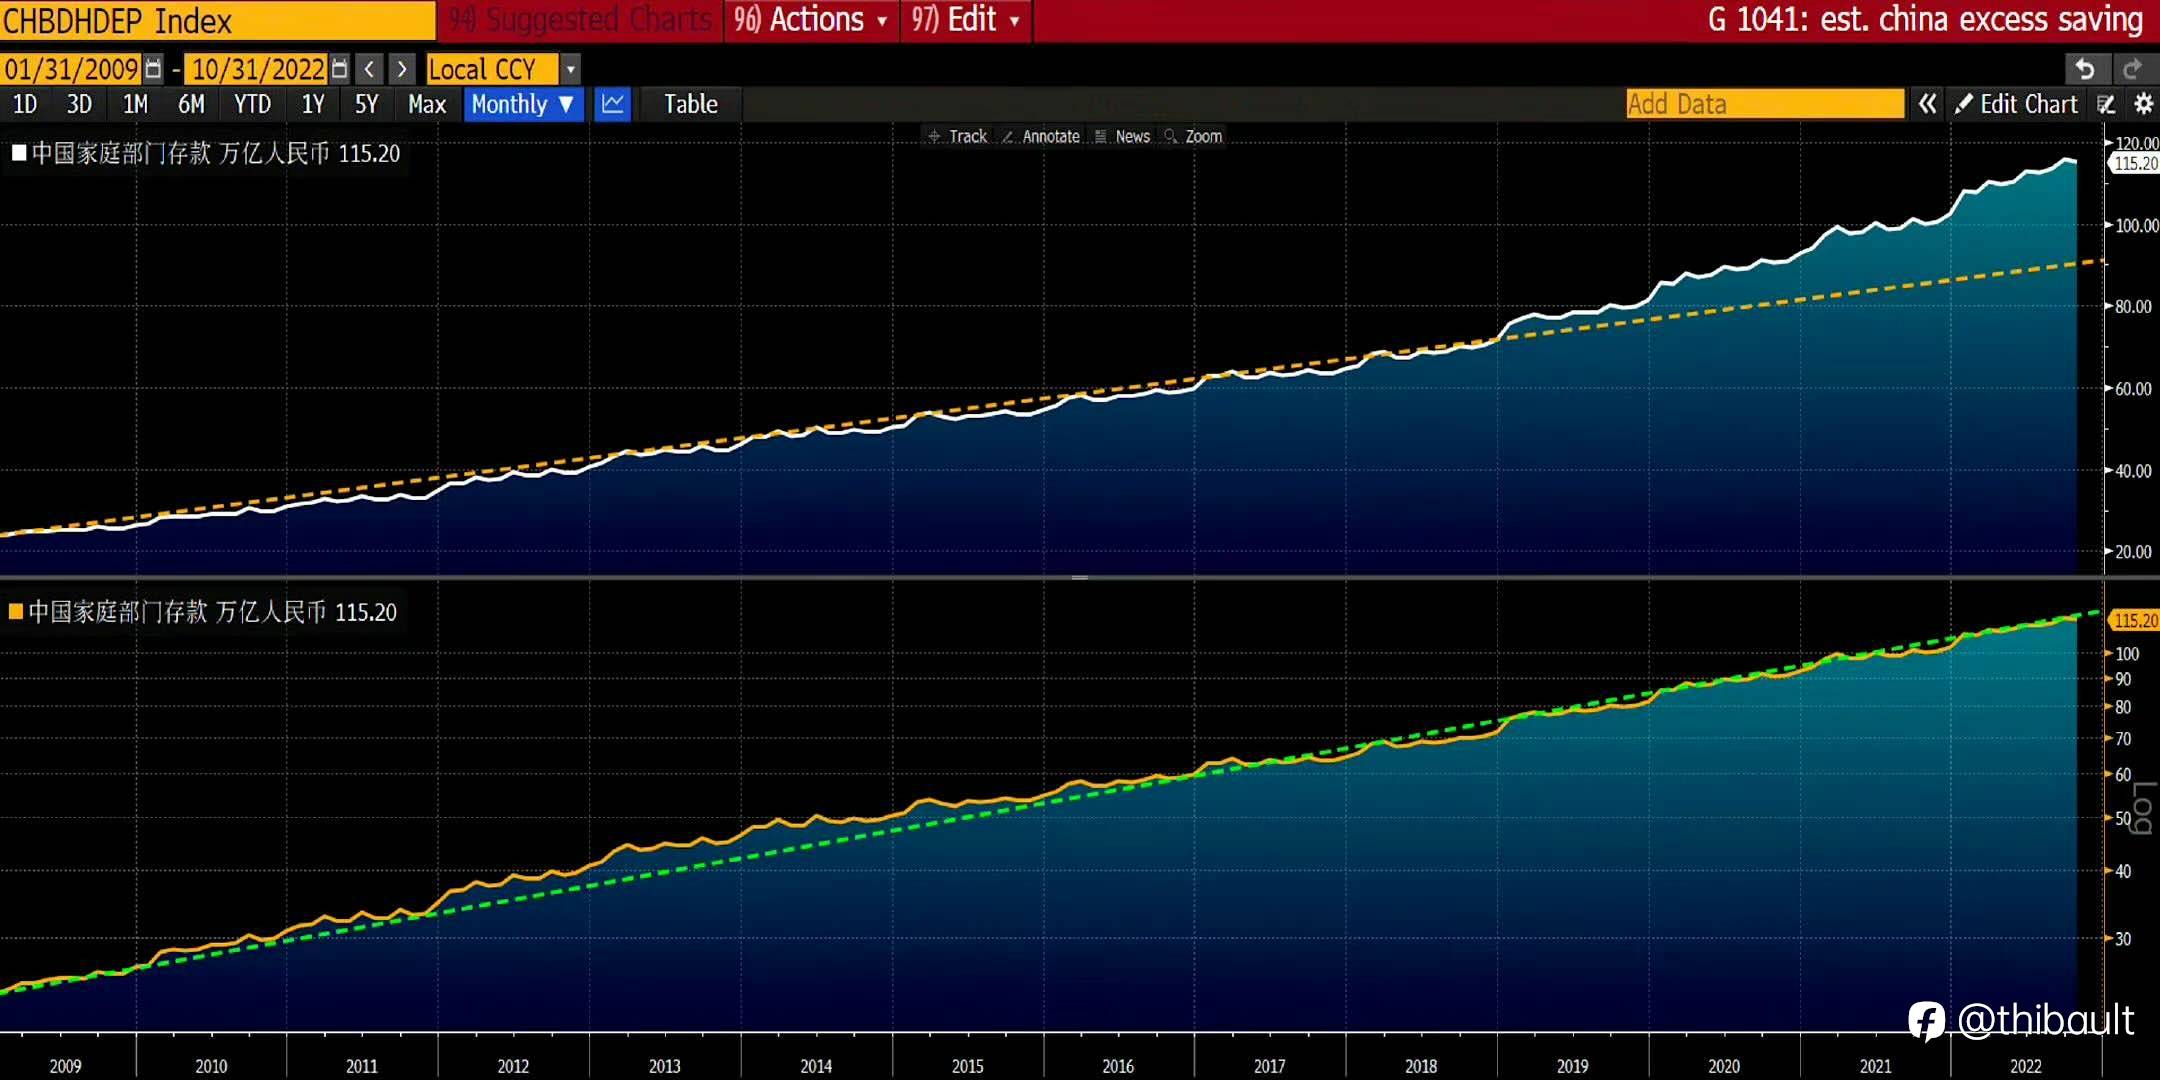The height and width of the screenshot is (1080, 2160).
Task: Click the Edit Chart button
Action: [2018, 104]
